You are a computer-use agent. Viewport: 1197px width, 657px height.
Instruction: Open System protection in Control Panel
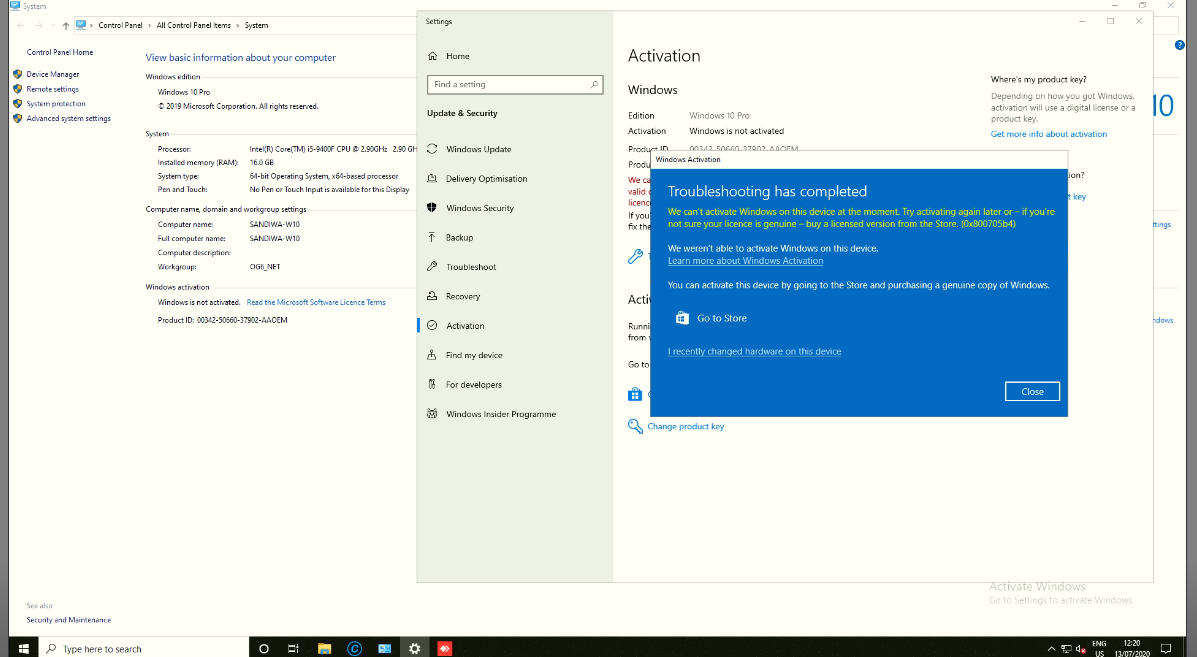[x=56, y=104]
